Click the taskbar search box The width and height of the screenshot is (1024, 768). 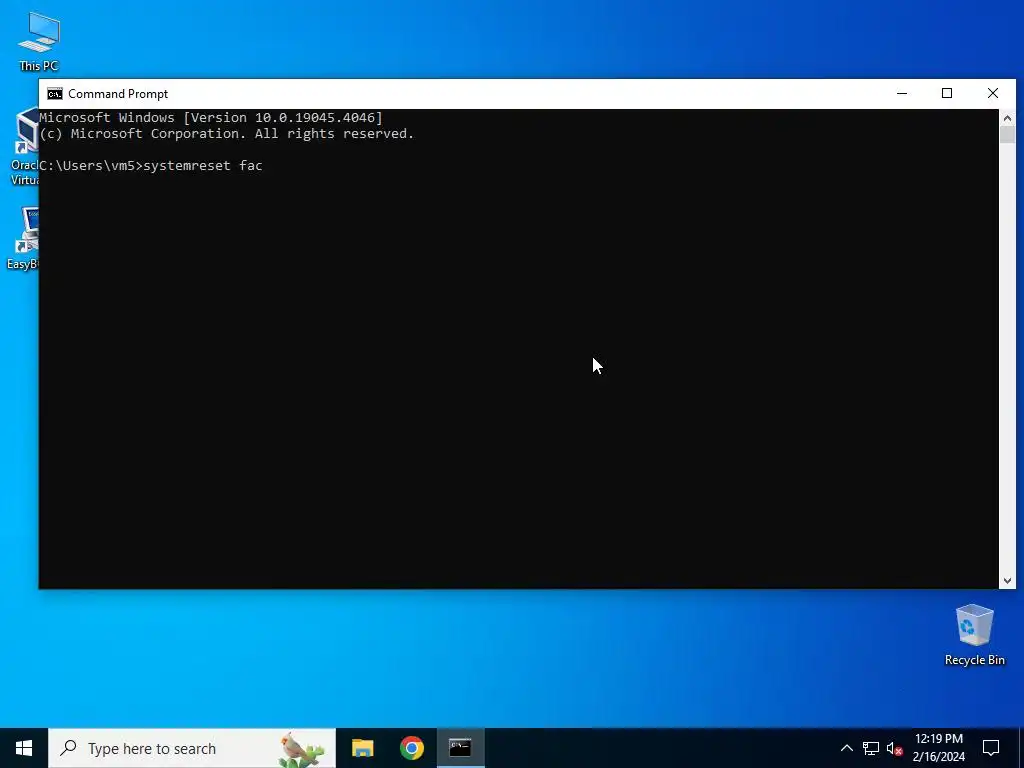[x=192, y=748]
